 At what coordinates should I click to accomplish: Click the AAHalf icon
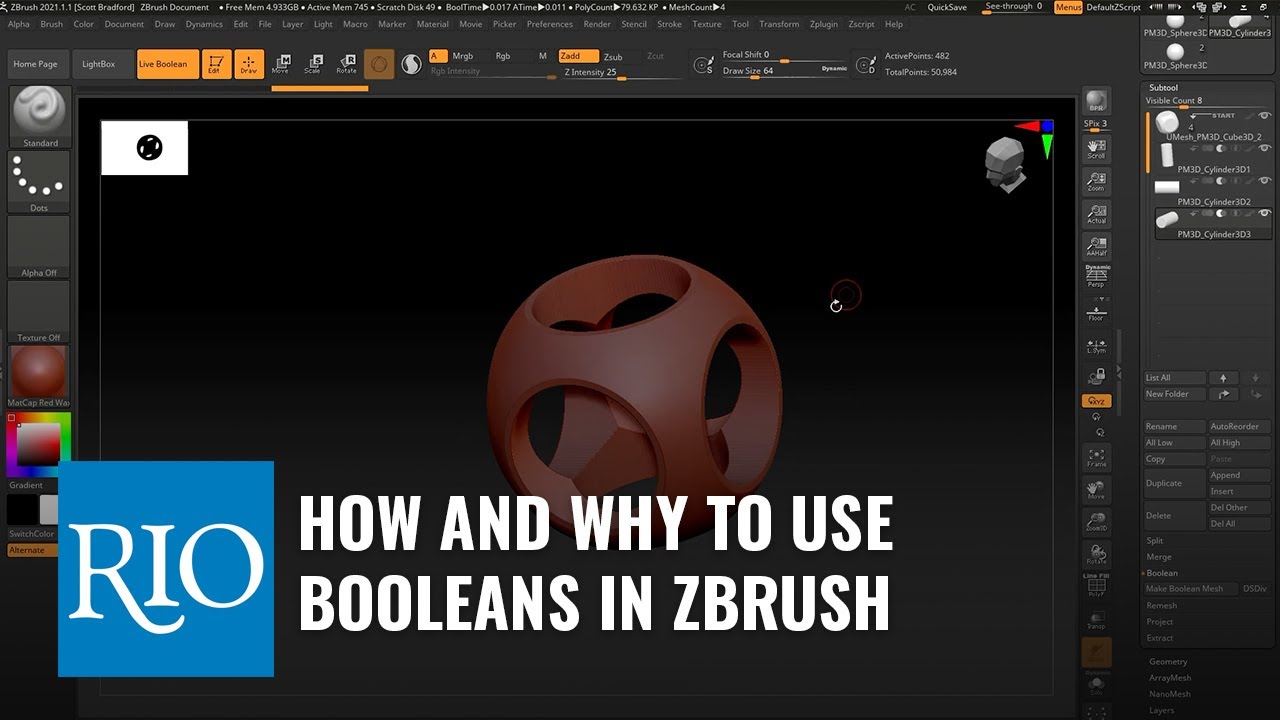(1096, 245)
